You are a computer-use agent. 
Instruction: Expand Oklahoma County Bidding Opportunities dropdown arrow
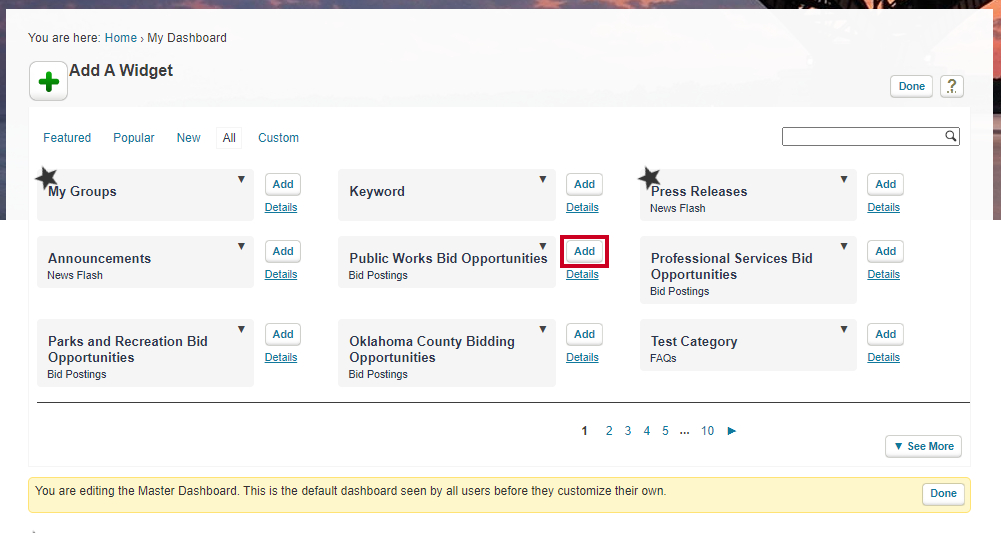pyautogui.click(x=543, y=329)
